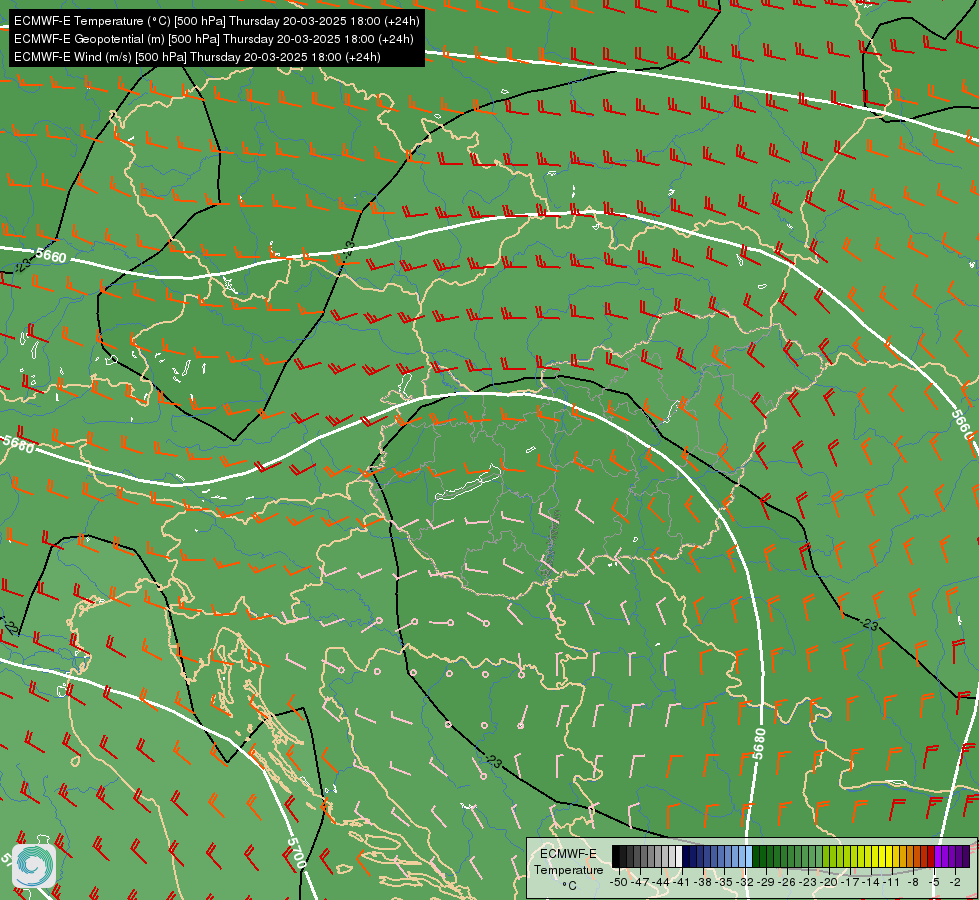Select the -44 value in the legend
979x900 pixels.
[x=661, y=882]
